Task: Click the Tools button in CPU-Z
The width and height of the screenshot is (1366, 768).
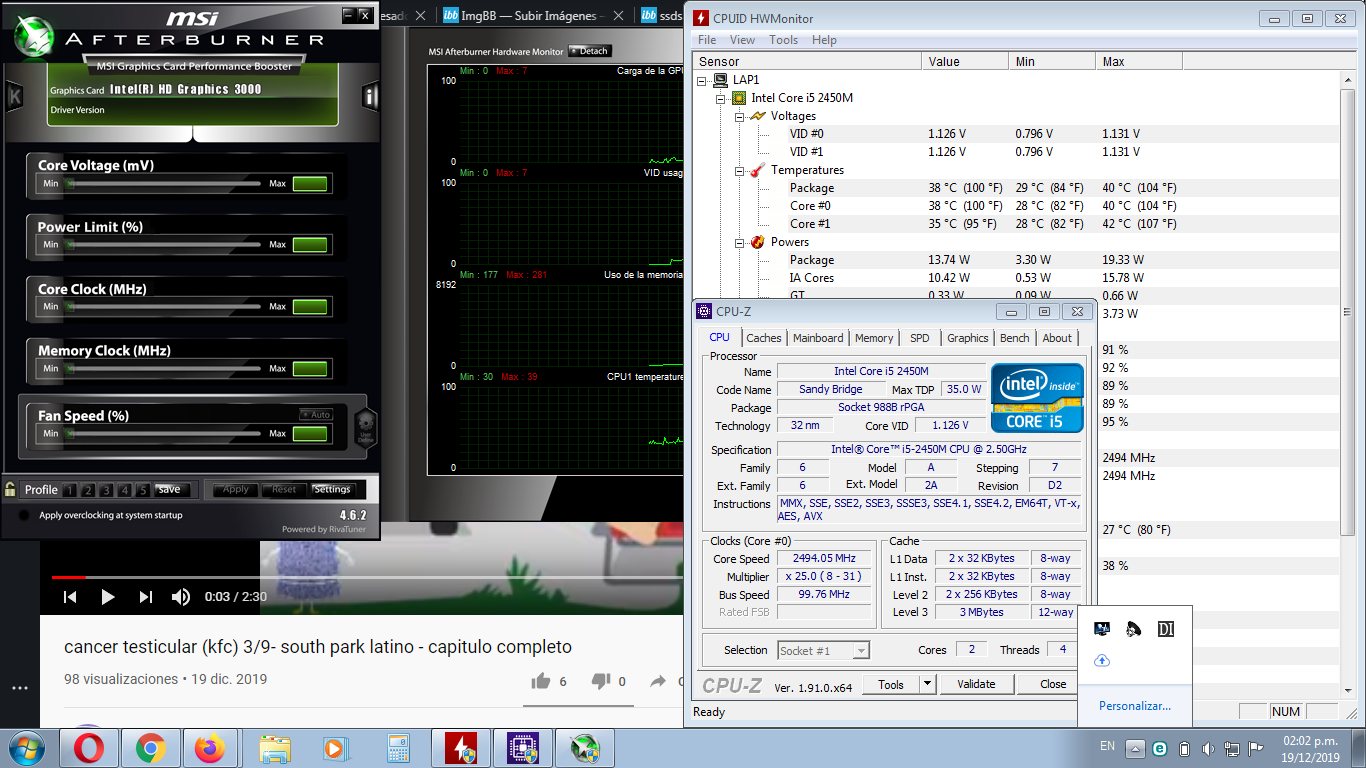Action: pyautogui.click(x=891, y=684)
